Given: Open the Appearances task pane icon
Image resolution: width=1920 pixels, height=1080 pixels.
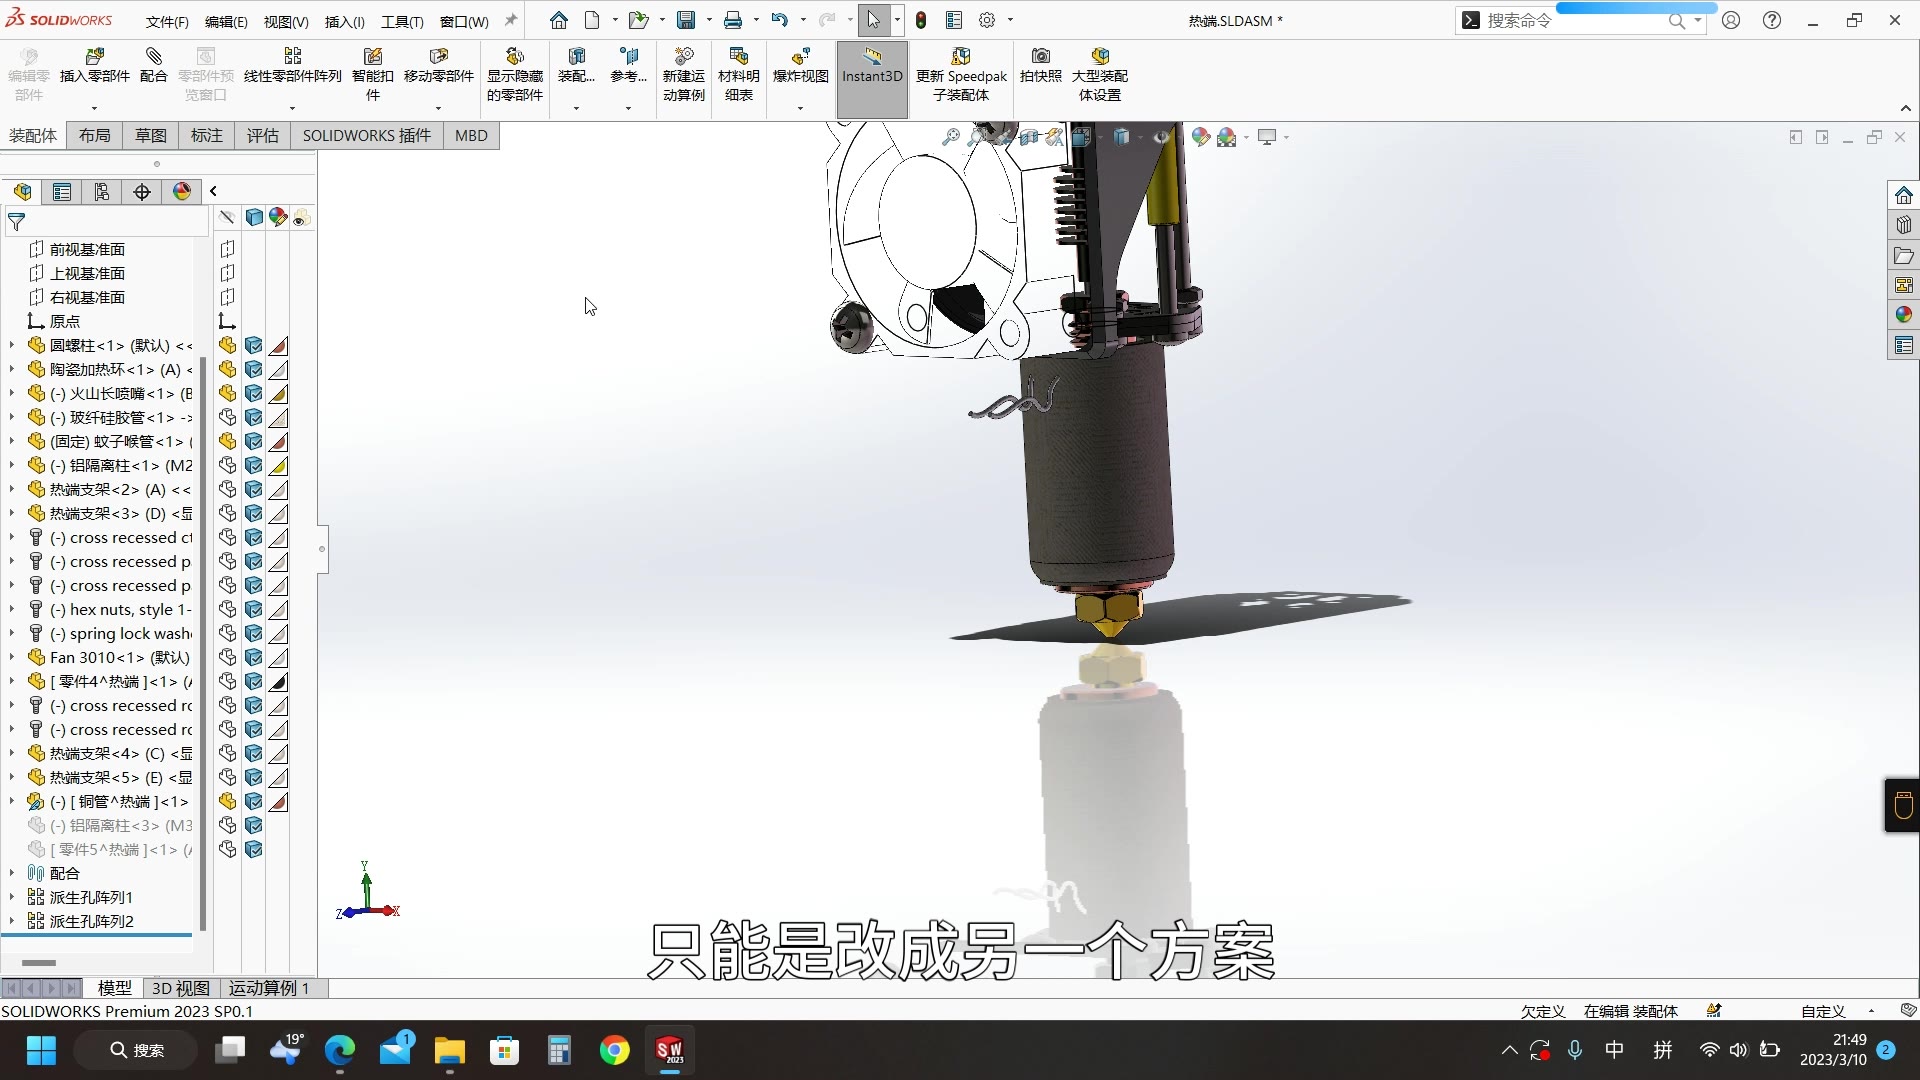Looking at the screenshot, I should (x=1904, y=315).
